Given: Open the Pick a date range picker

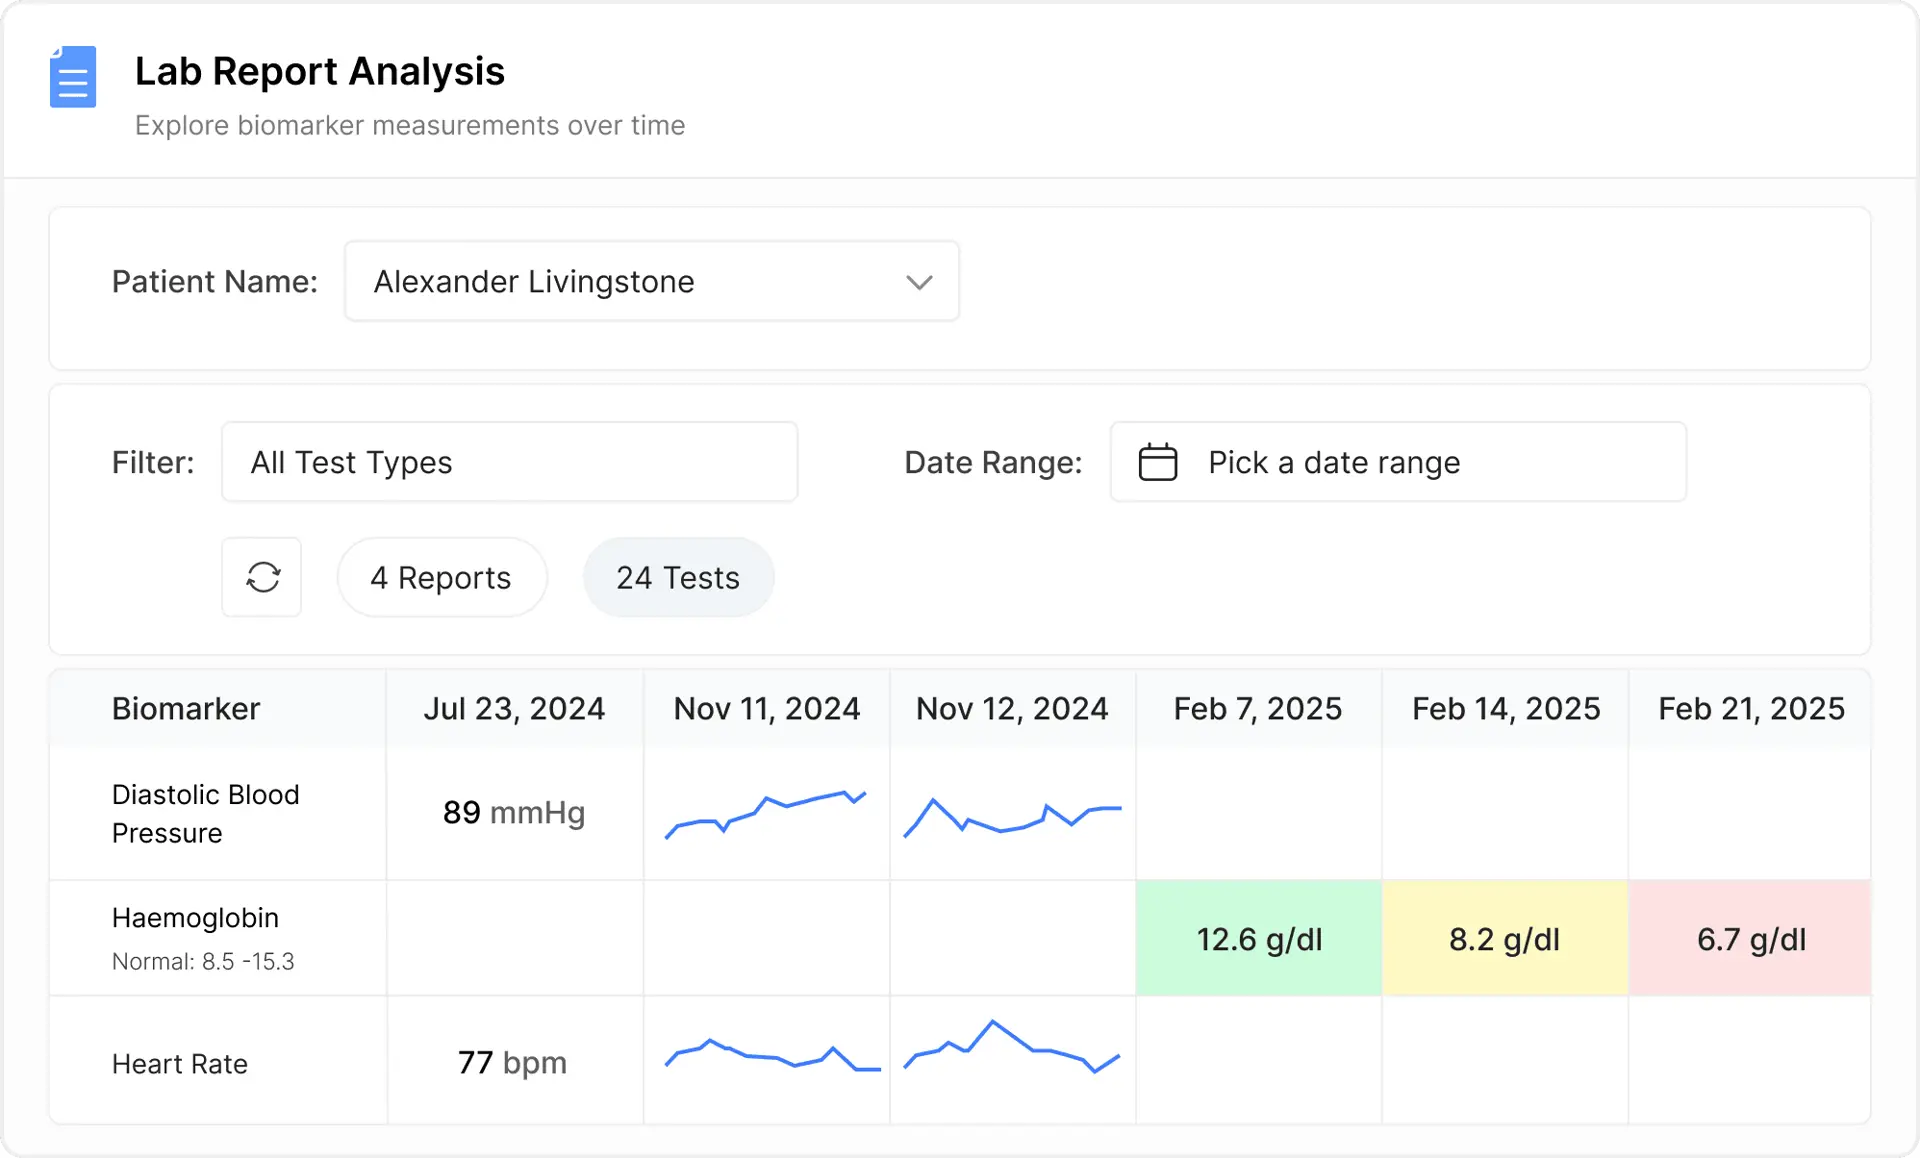Looking at the screenshot, I should (1397, 462).
